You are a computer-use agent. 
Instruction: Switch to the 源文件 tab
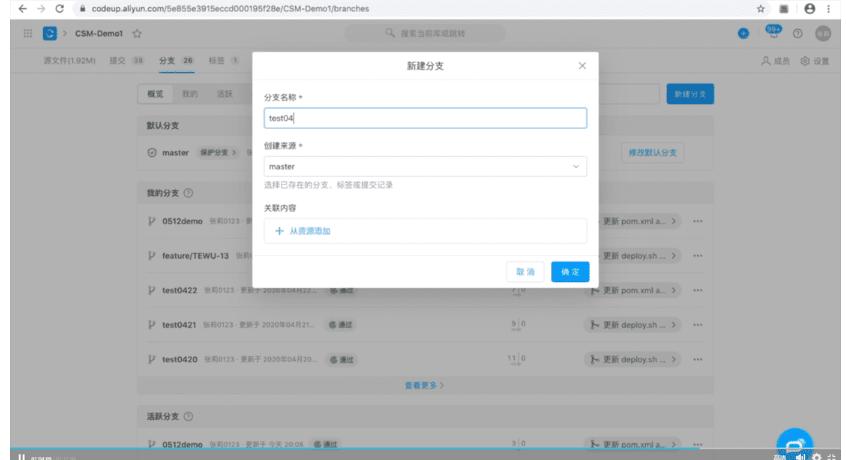click(x=69, y=60)
